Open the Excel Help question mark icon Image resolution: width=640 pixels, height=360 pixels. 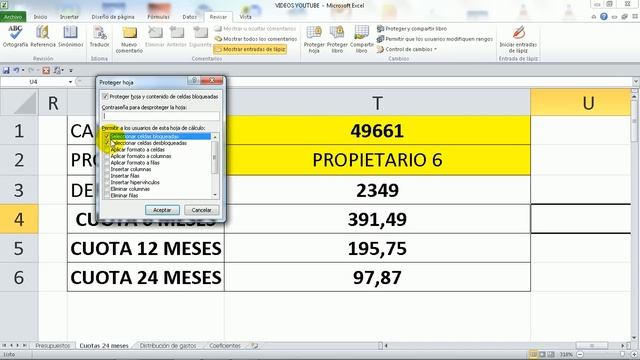point(604,17)
